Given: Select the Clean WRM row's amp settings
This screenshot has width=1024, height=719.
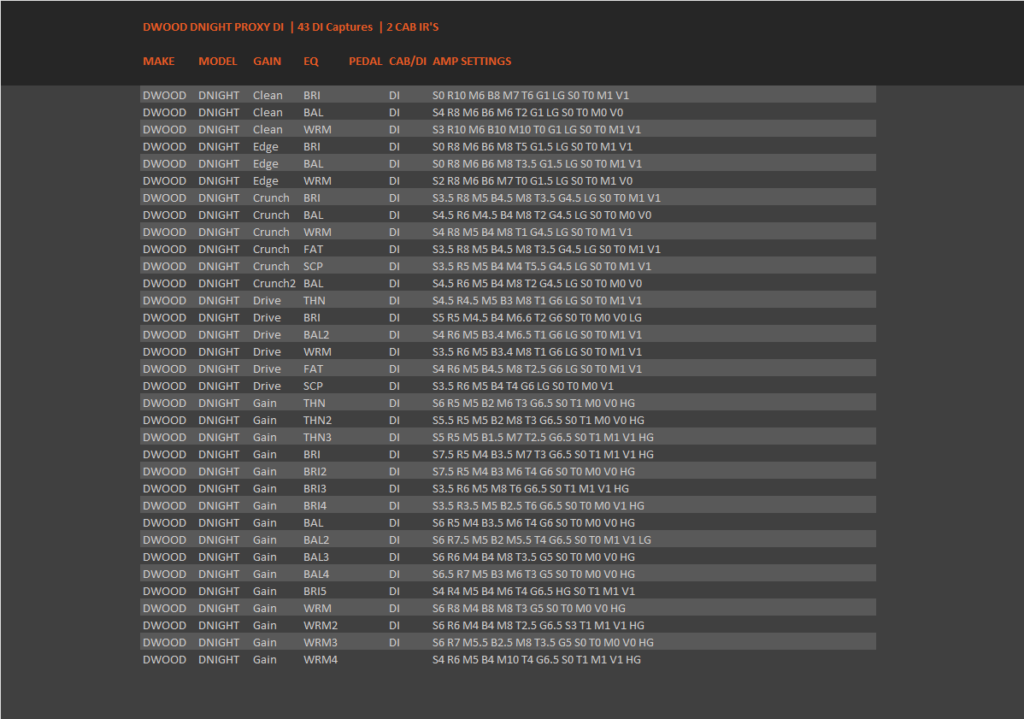Looking at the screenshot, I should 536,129.
